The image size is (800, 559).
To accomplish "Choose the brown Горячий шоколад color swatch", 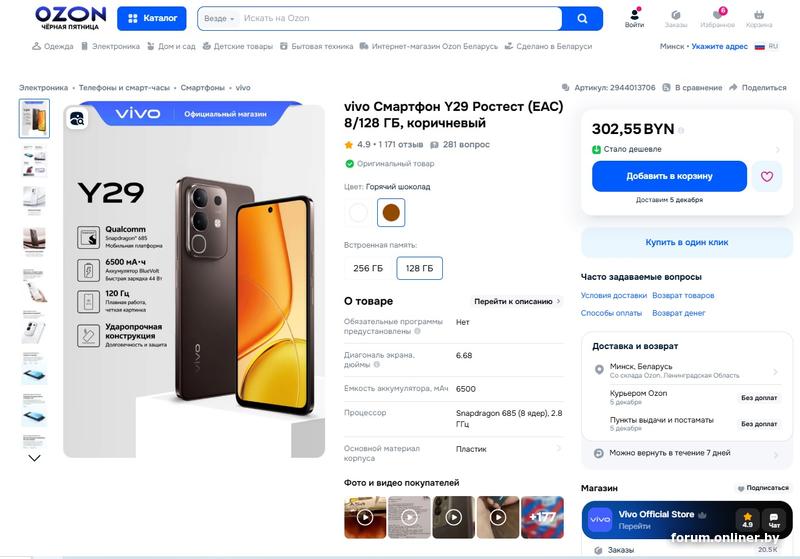I will coord(391,212).
